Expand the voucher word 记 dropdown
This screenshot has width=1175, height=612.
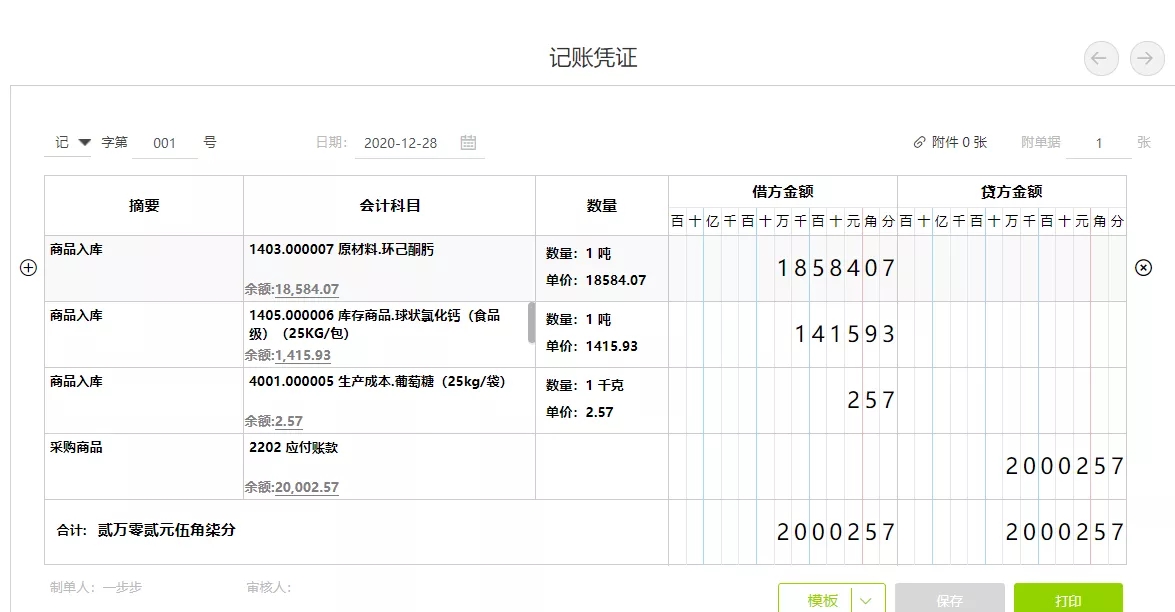click(x=85, y=142)
